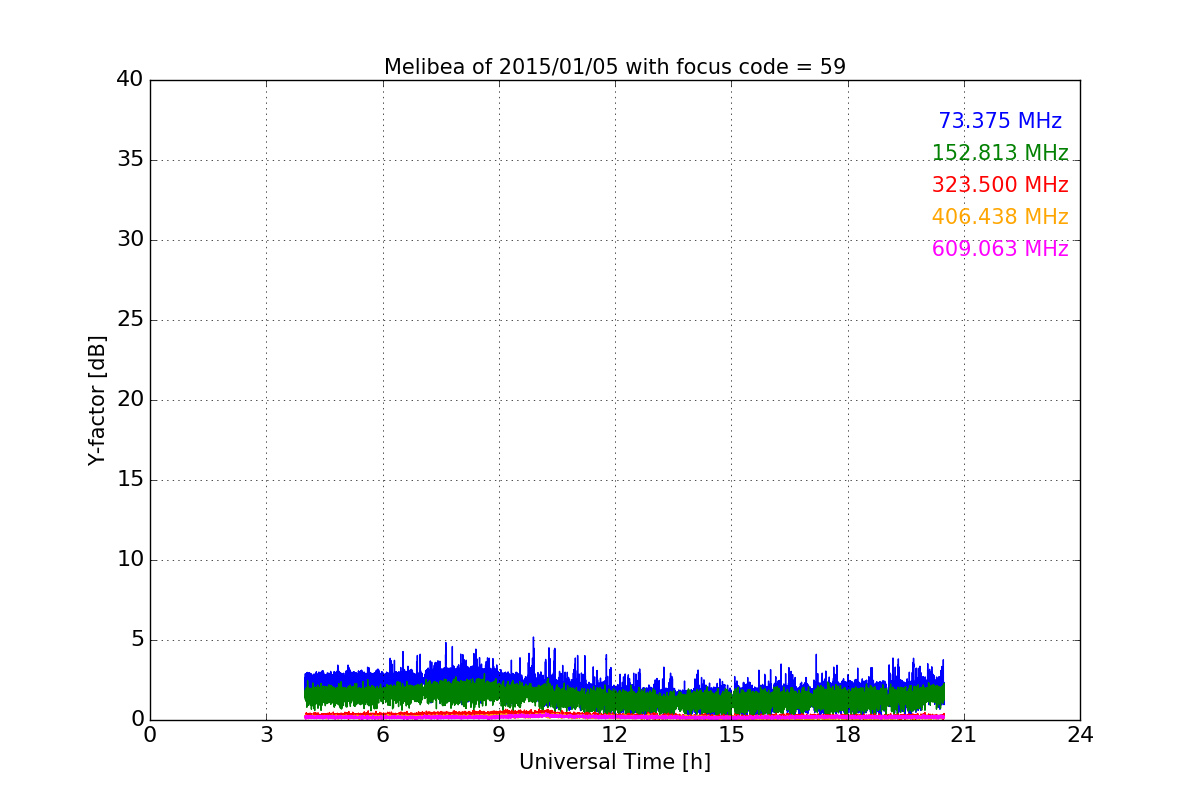The height and width of the screenshot is (800, 1200).
Task: Click the x-axis tick label 21
Action: (964, 735)
